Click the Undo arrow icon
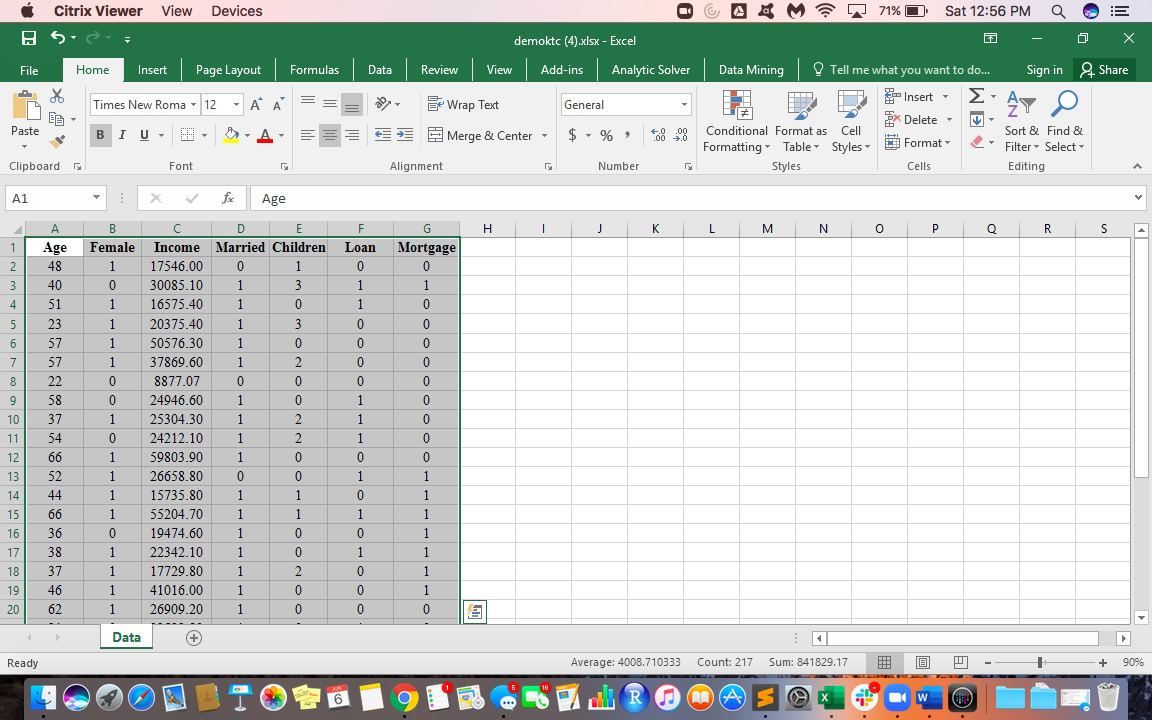The height and width of the screenshot is (720, 1152). pyautogui.click(x=58, y=37)
